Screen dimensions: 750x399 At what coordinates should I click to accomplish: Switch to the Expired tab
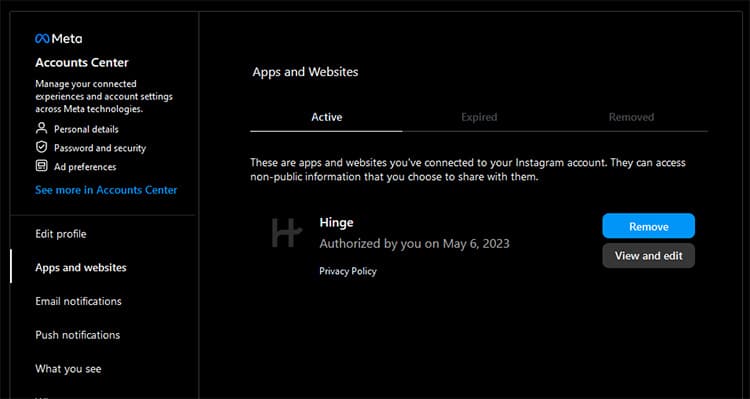click(x=479, y=117)
